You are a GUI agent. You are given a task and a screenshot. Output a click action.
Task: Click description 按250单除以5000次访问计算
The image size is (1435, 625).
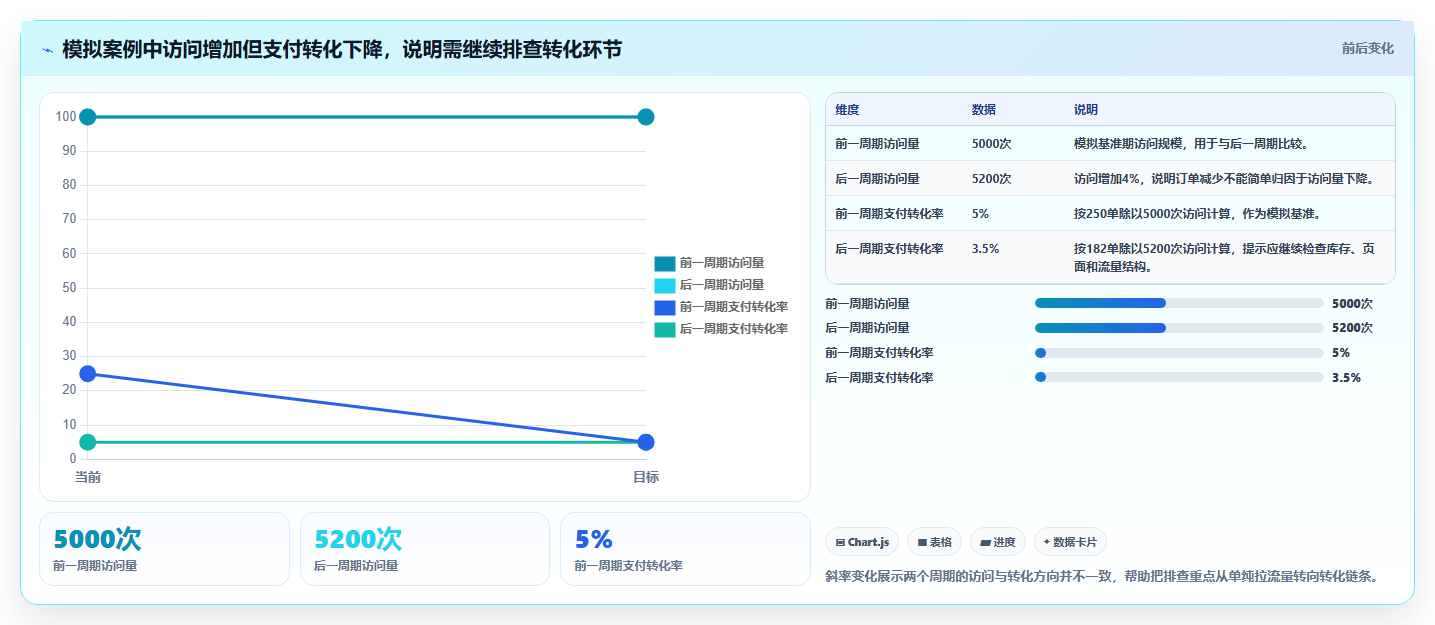1197,214
